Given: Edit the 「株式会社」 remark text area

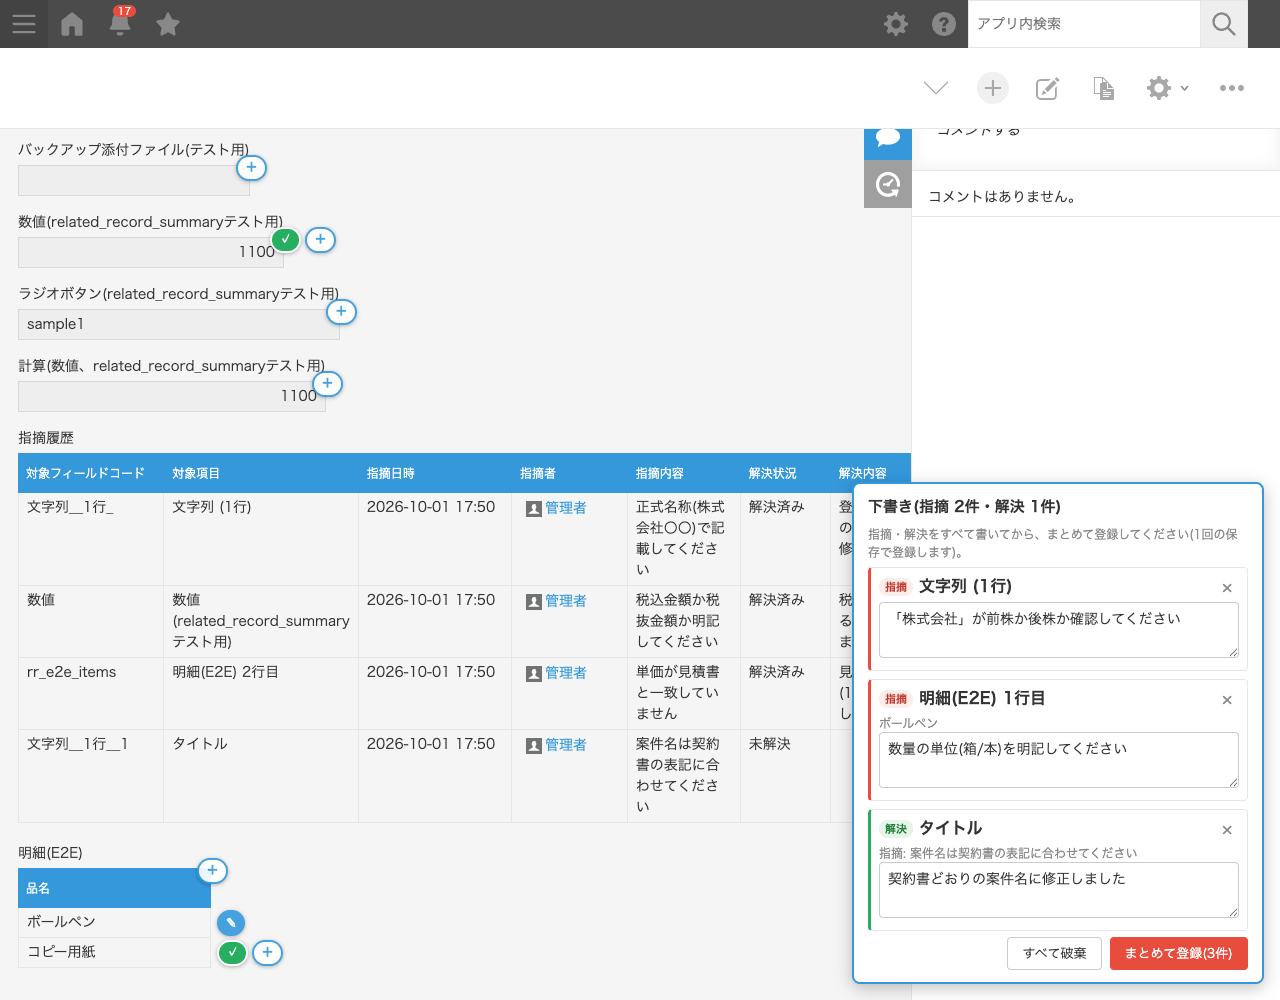Looking at the screenshot, I should tap(1059, 630).
